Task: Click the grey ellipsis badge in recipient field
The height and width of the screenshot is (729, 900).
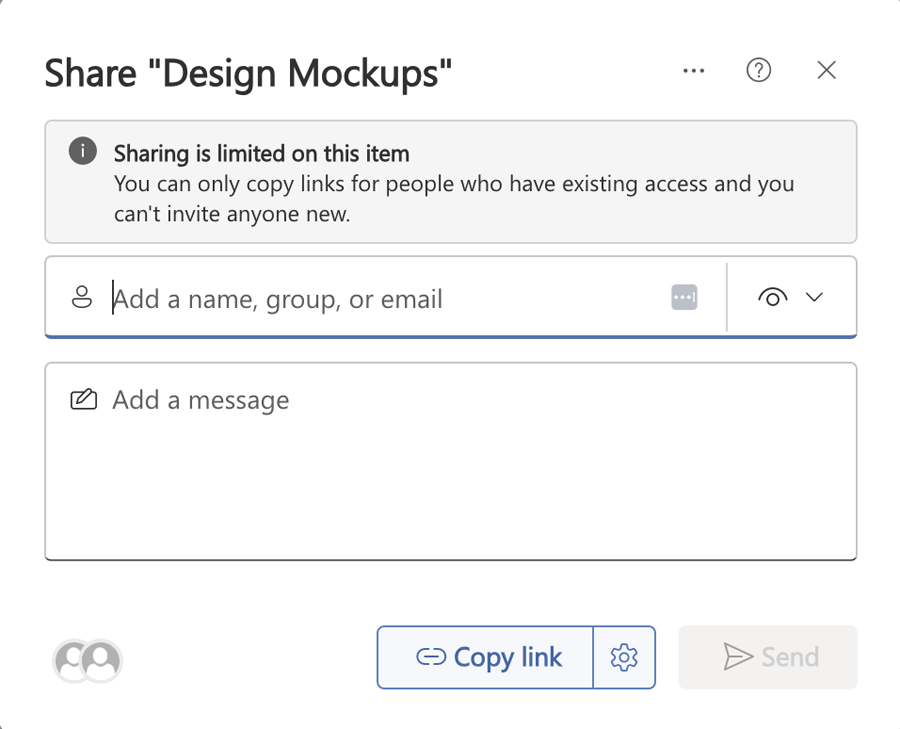Action: pos(684,297)
